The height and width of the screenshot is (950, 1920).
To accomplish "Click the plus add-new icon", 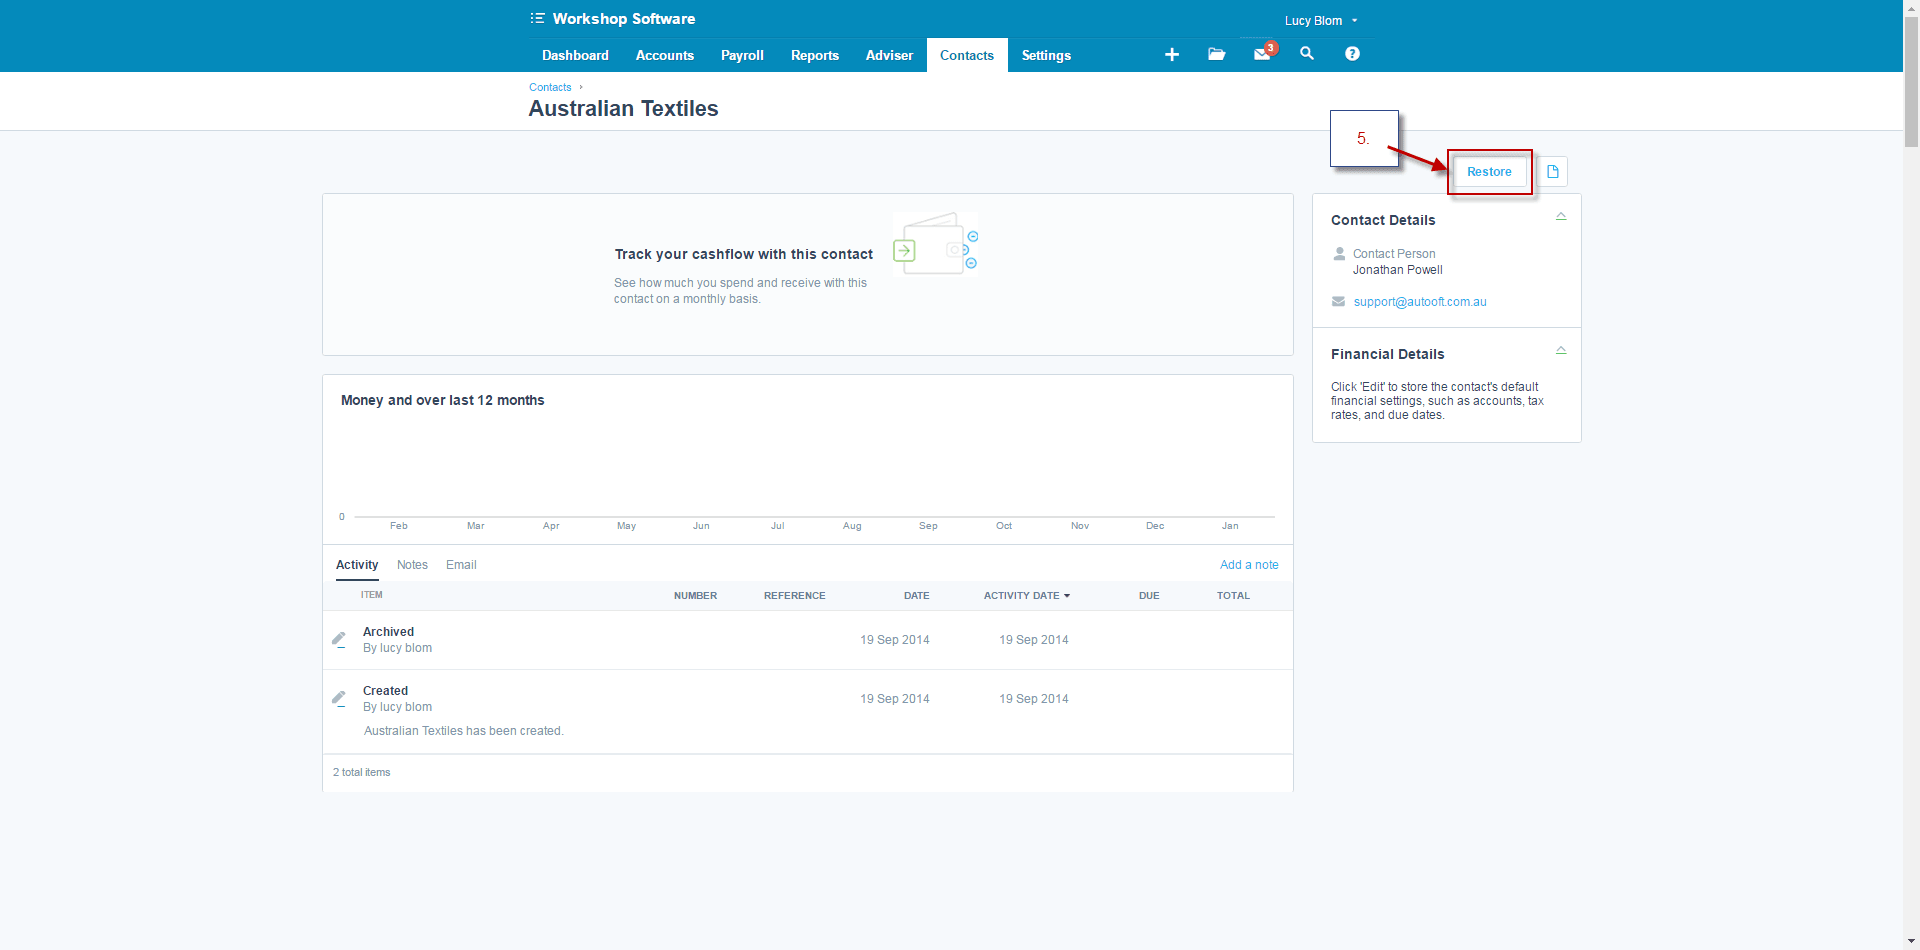I will click(x=1172, y=54).
